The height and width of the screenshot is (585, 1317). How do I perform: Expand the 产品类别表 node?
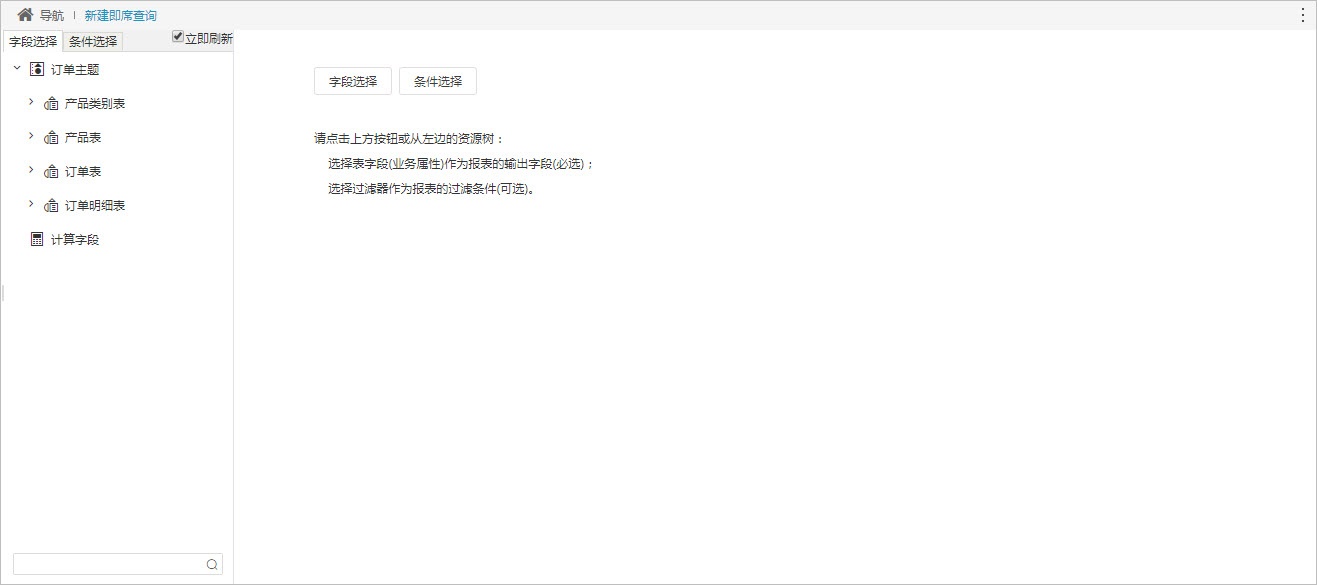[x=31, y=102]
